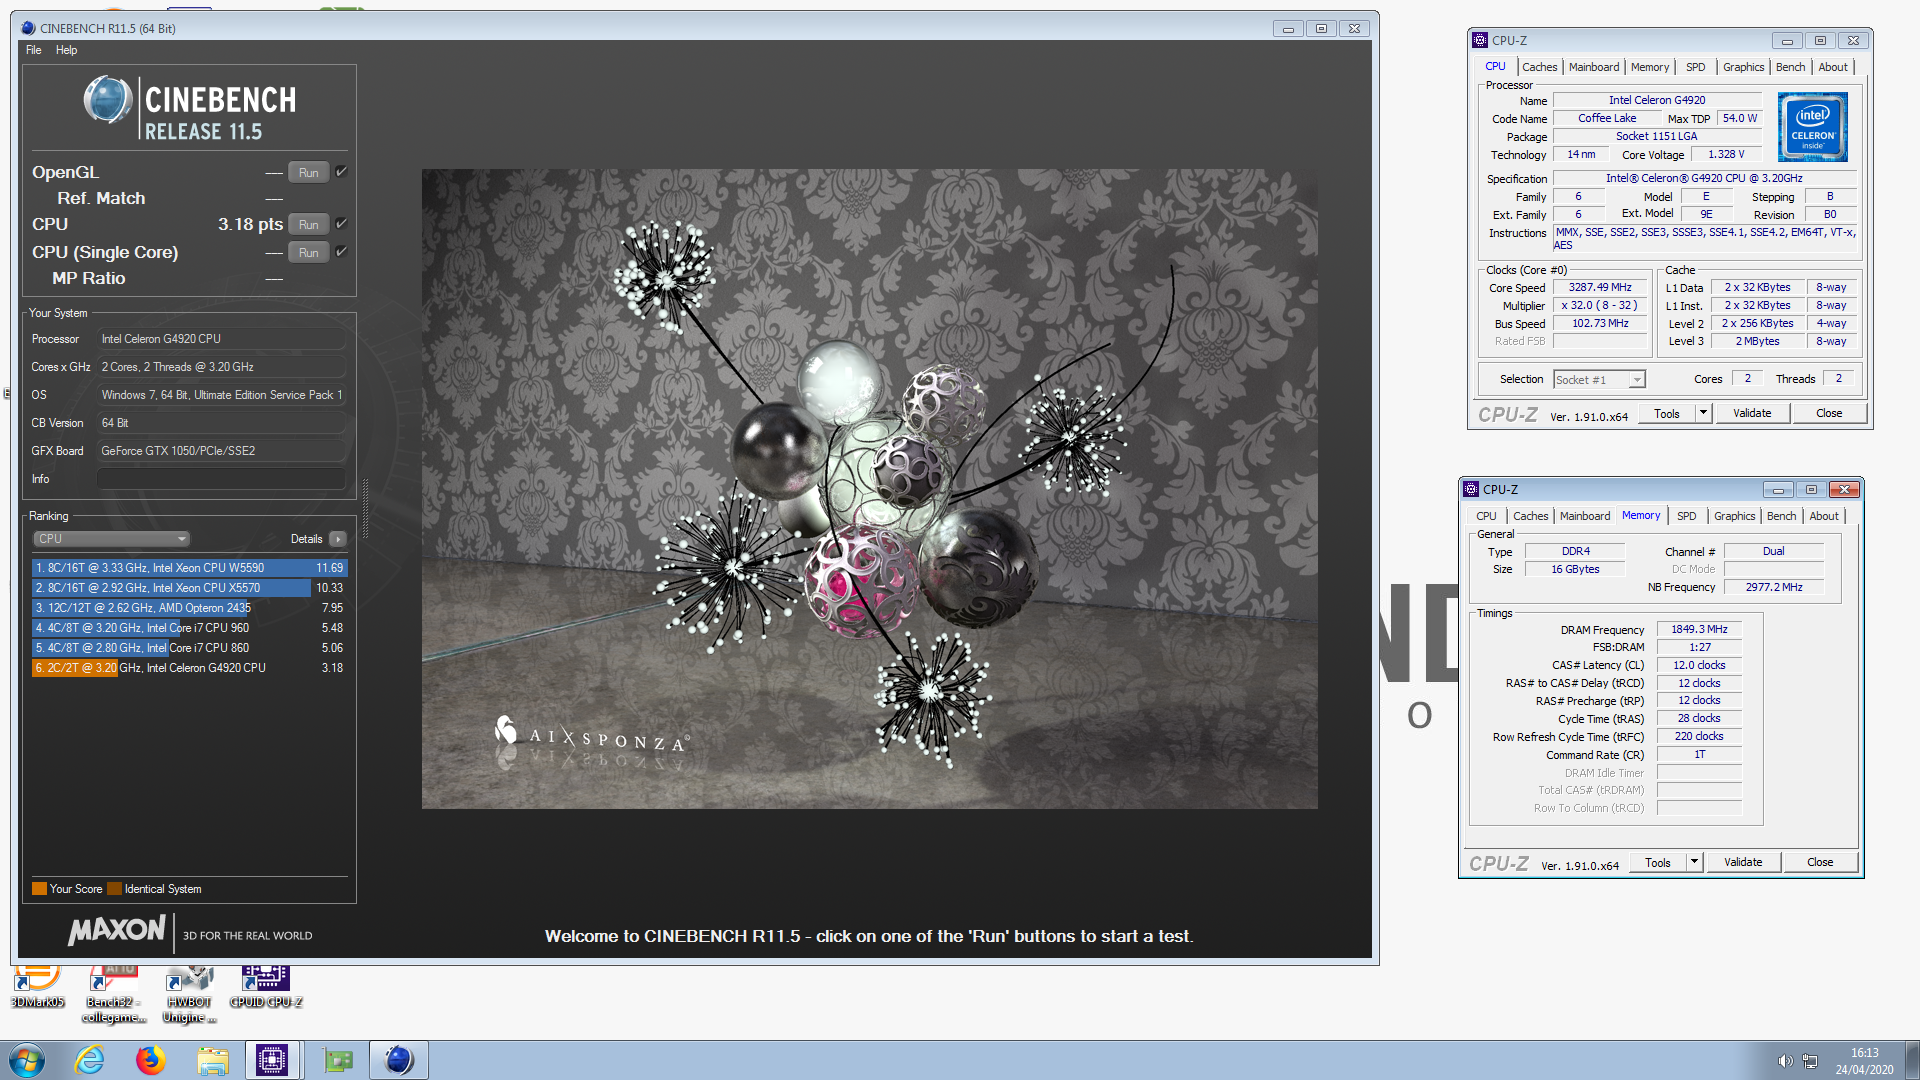This screenshot has width=1920, height=1080.
Task: Click Tools button in top CPU-Z
Action: [x=1666, y=414]
